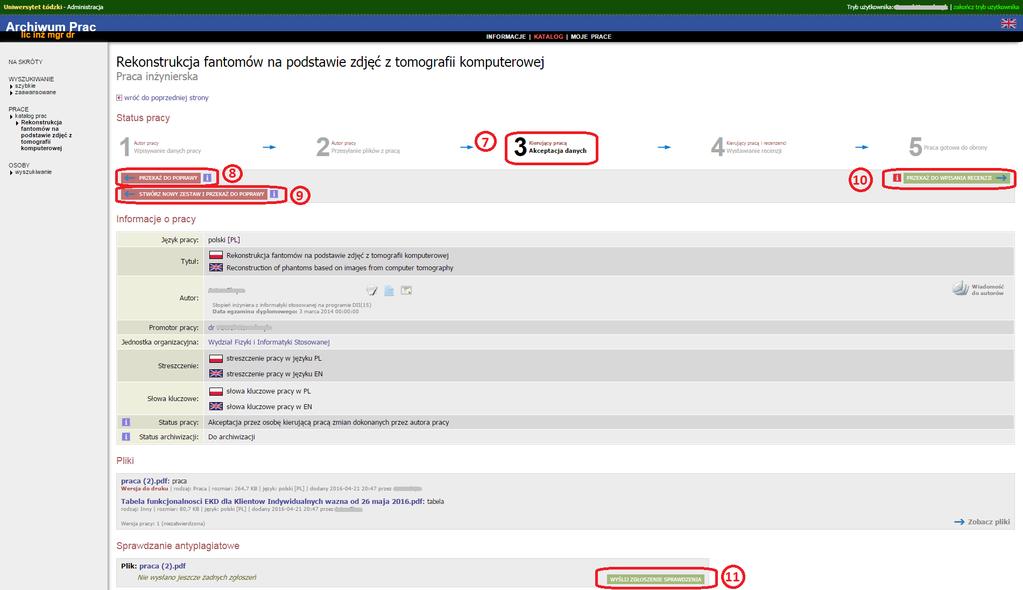This screenshot has width=1023, height=590.
Task: Click polski [PL] language value
Action: coord(224,240)
